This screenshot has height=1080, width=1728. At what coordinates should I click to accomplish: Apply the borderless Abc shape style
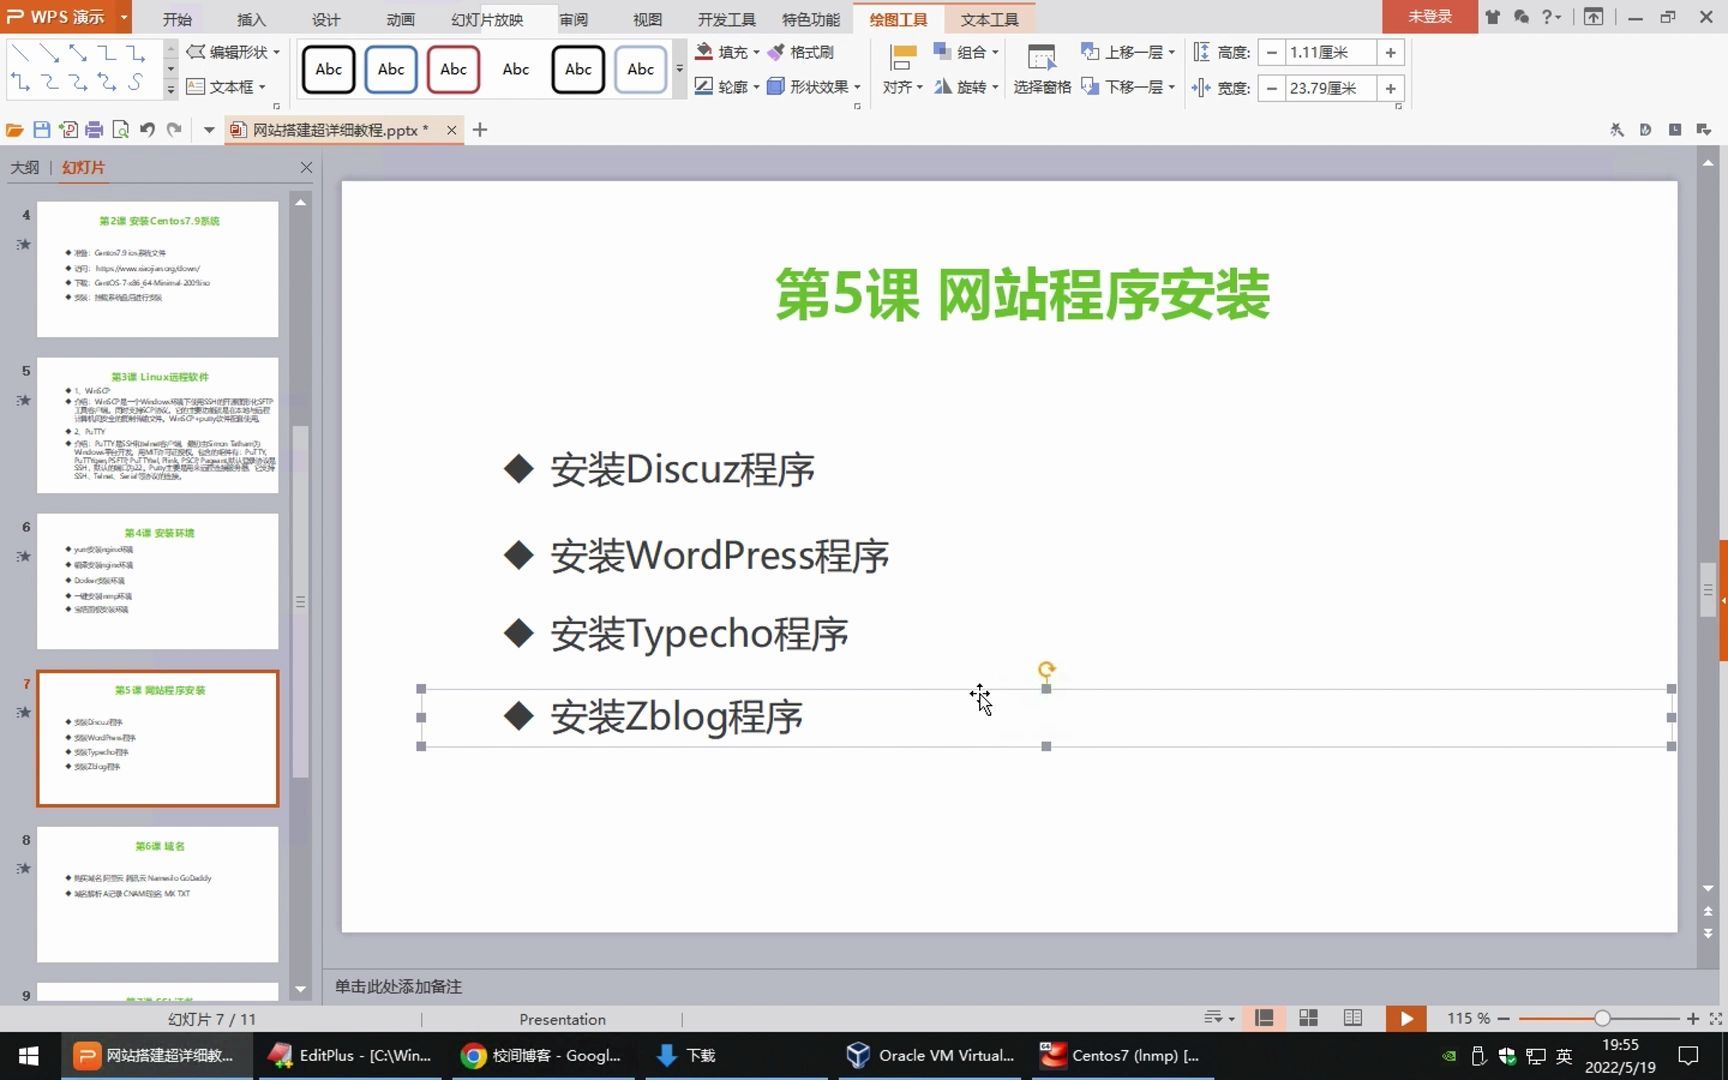[x=516, y=70]
